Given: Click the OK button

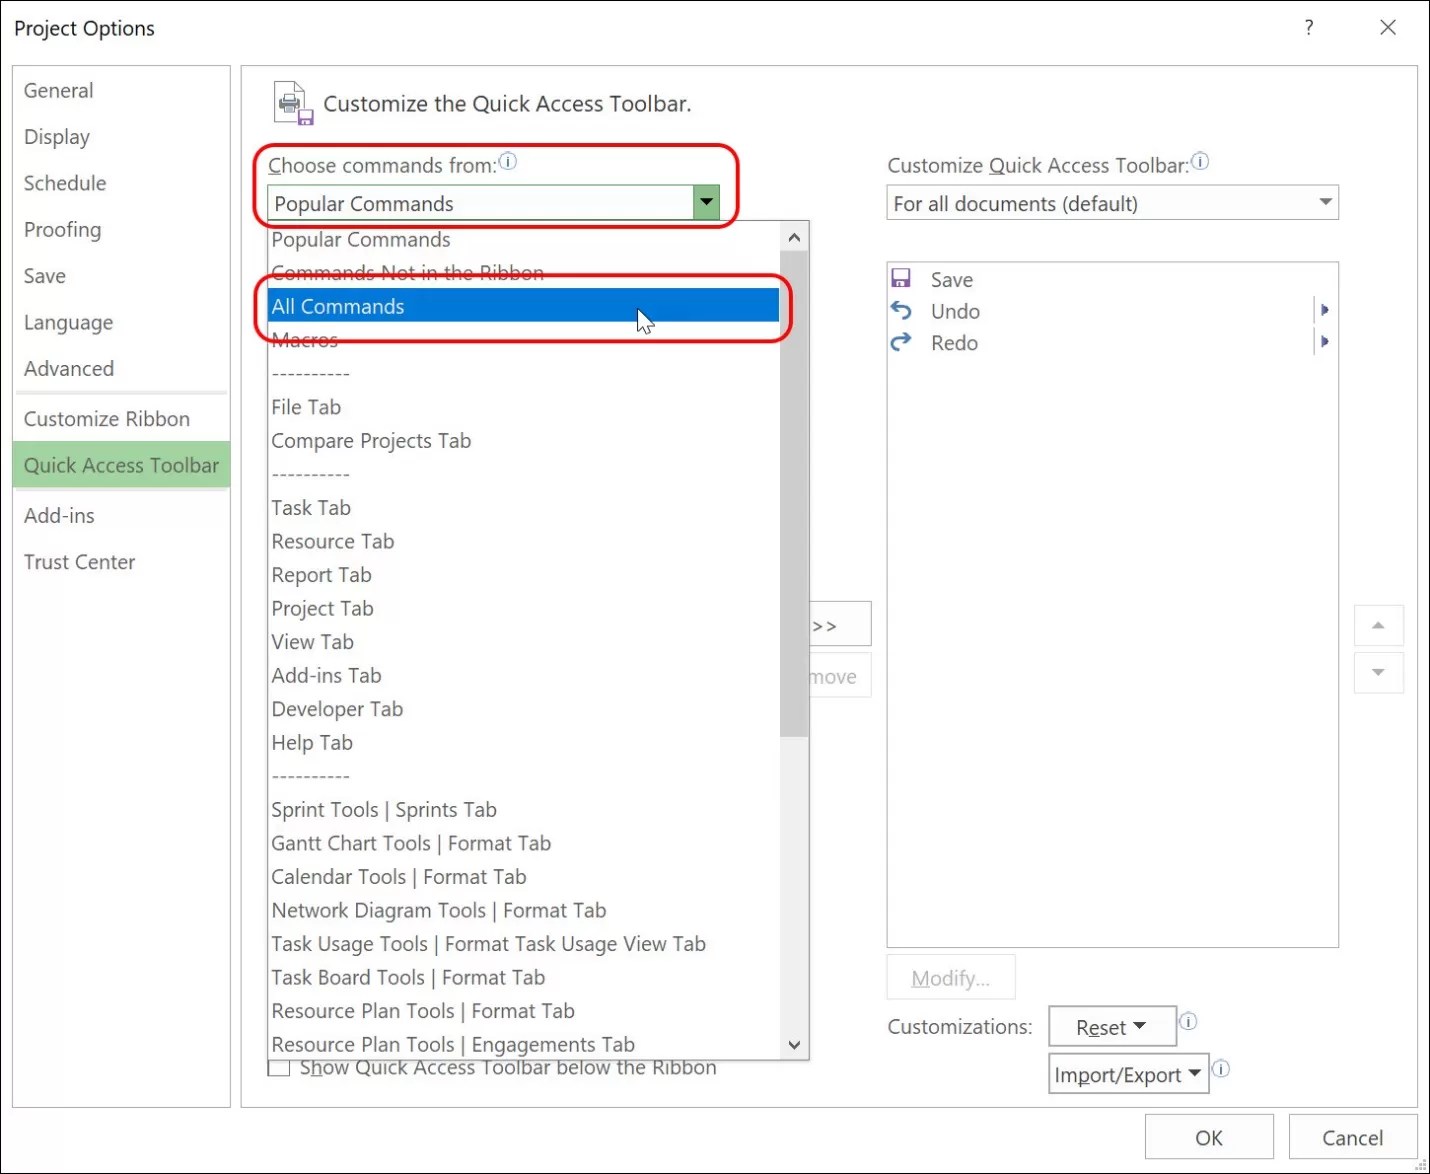Looking at the screenshot, I should point(1209,1137).
